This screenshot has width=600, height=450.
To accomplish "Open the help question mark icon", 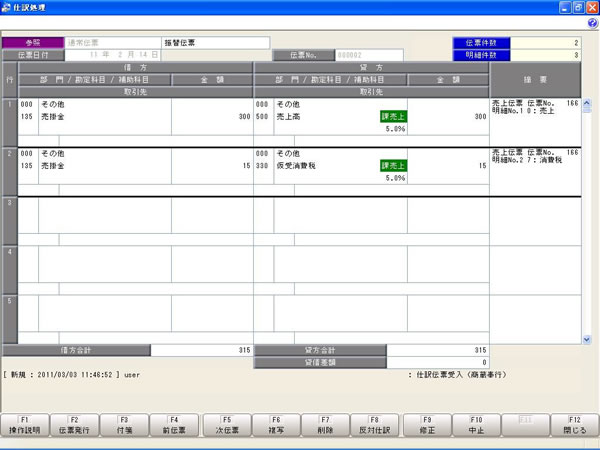I will pos(592,23).
